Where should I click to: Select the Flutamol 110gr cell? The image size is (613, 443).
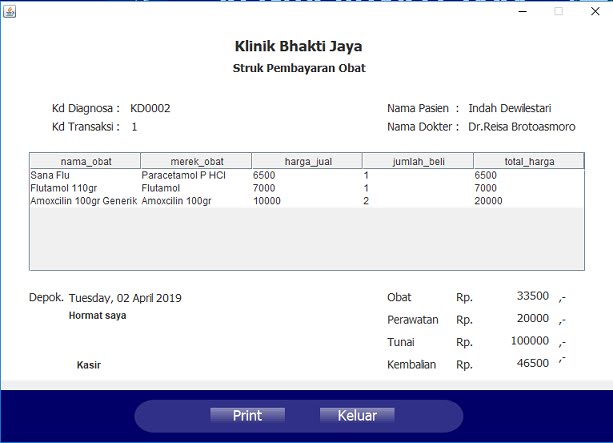[85, 188]
